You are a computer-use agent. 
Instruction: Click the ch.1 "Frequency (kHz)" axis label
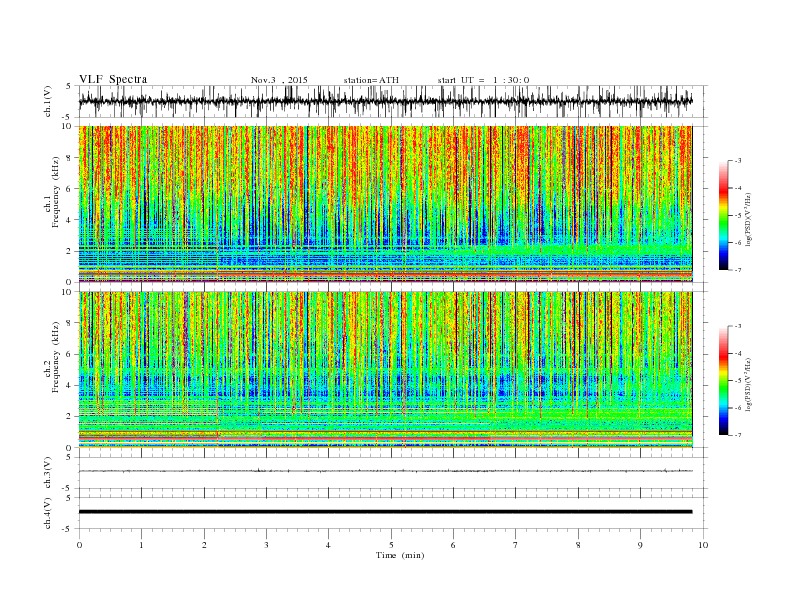click(x=56, y=192)
